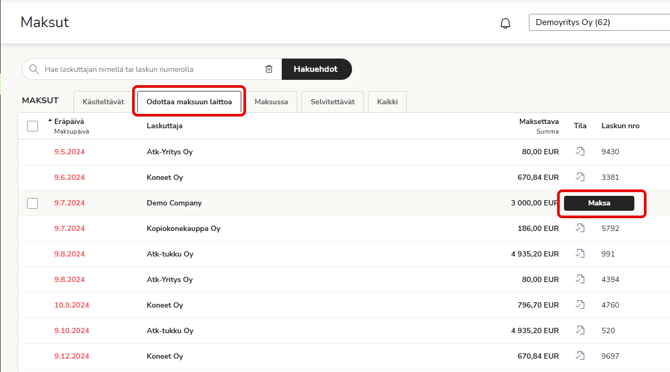Go to the Selvitettävät tab

click(332, 102)
